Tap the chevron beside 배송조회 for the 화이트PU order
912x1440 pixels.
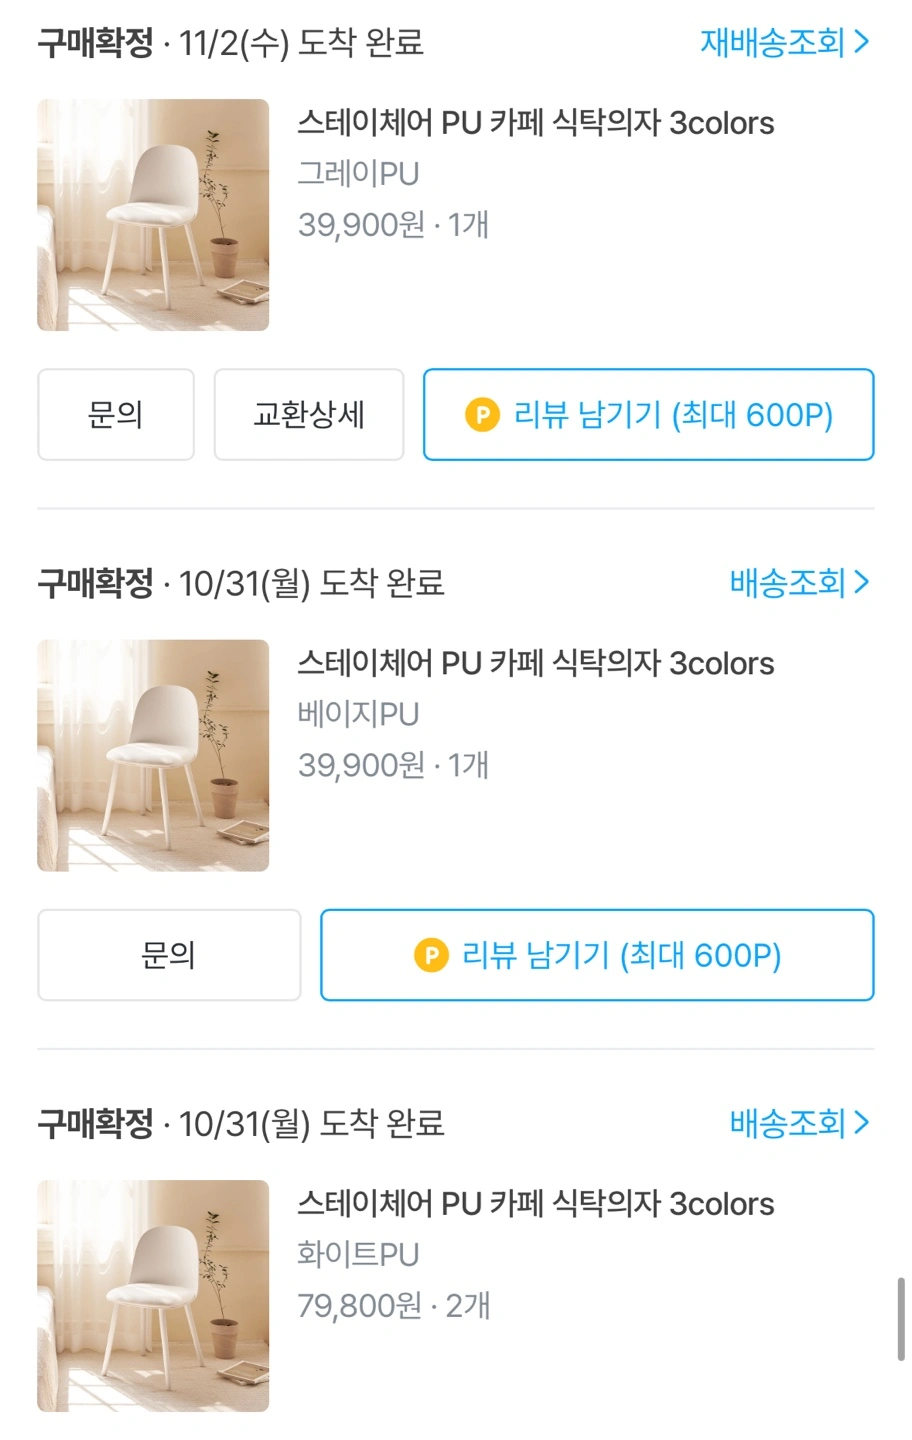(861, 1122)
